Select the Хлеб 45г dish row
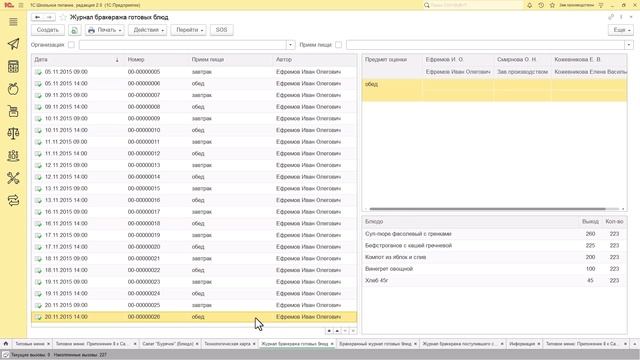This screenshot has width=640, height=360. 494,281
